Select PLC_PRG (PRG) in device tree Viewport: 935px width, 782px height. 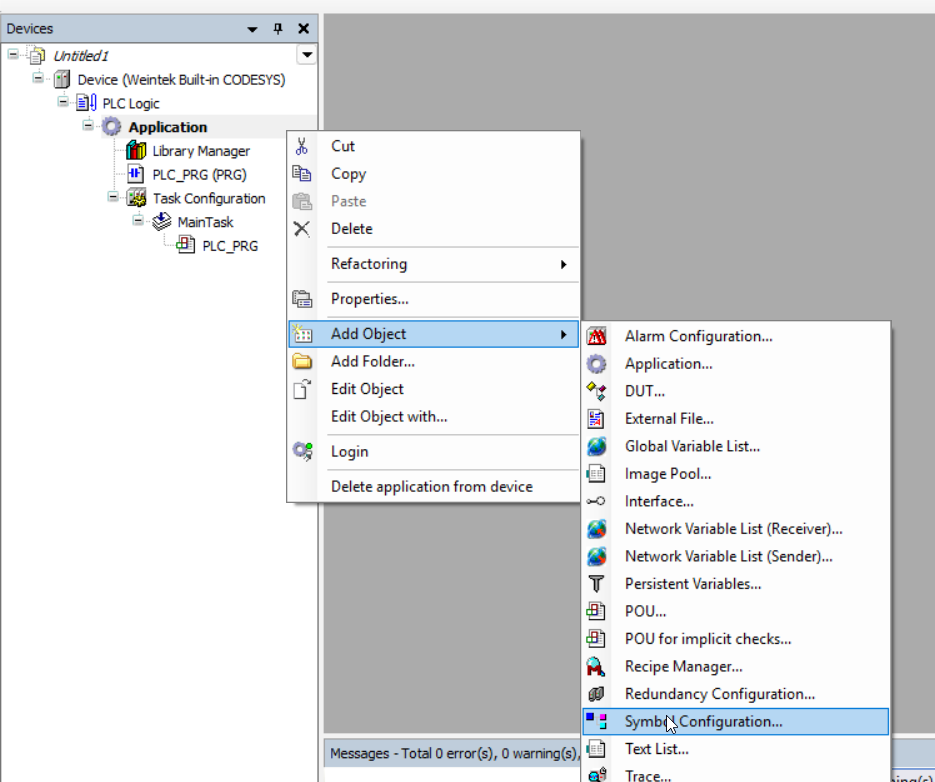(x=199, y=175)
